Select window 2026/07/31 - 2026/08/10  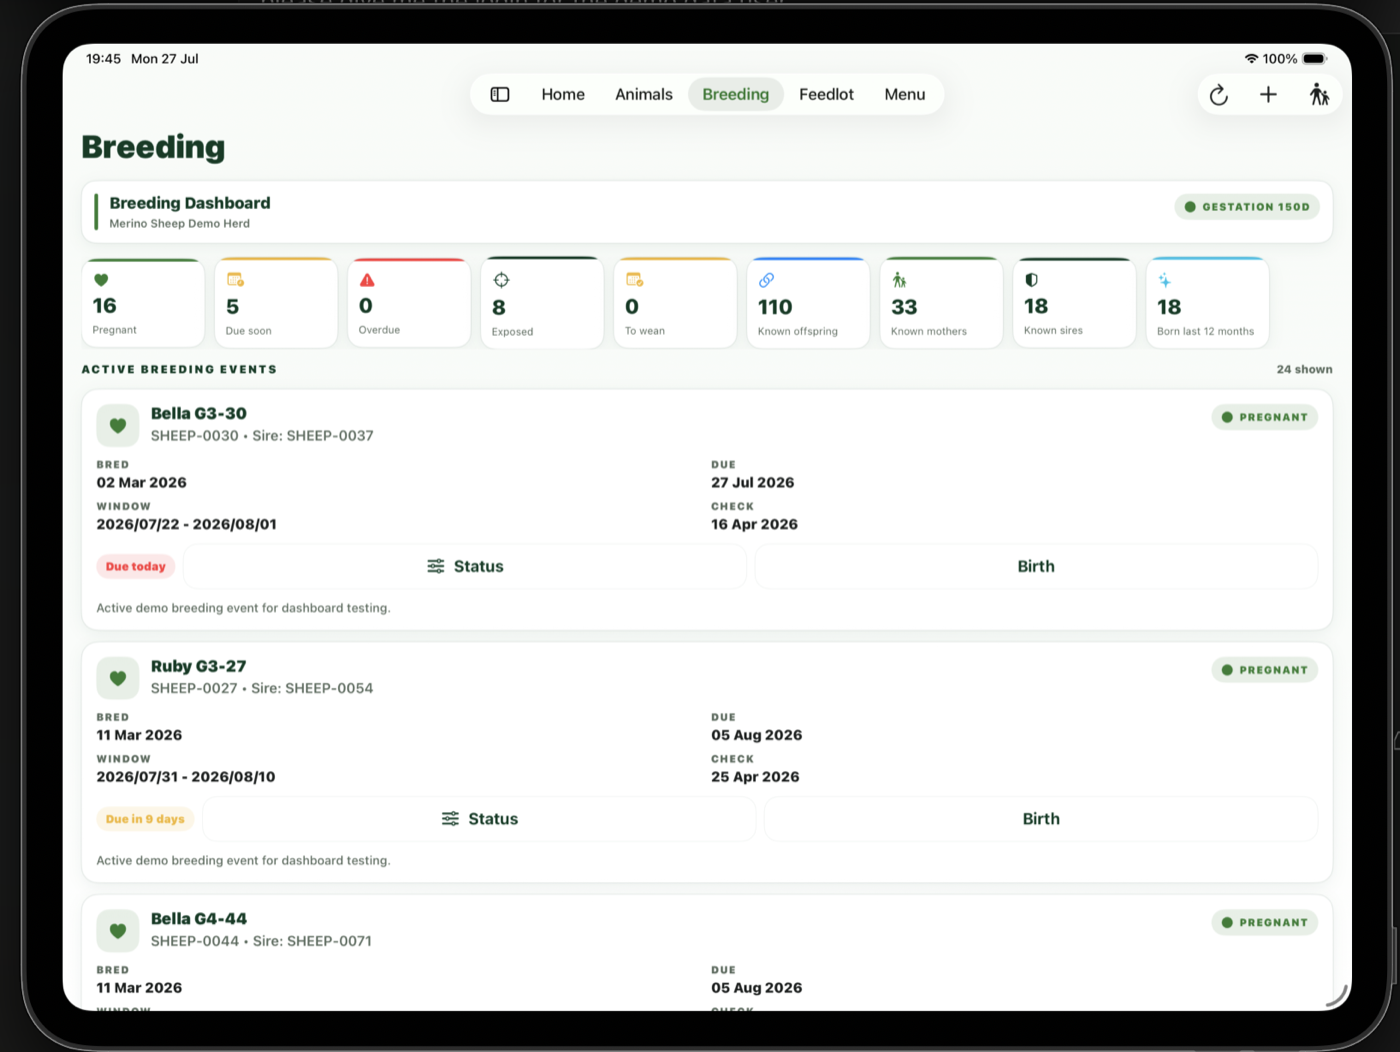(x=186, y=777)
